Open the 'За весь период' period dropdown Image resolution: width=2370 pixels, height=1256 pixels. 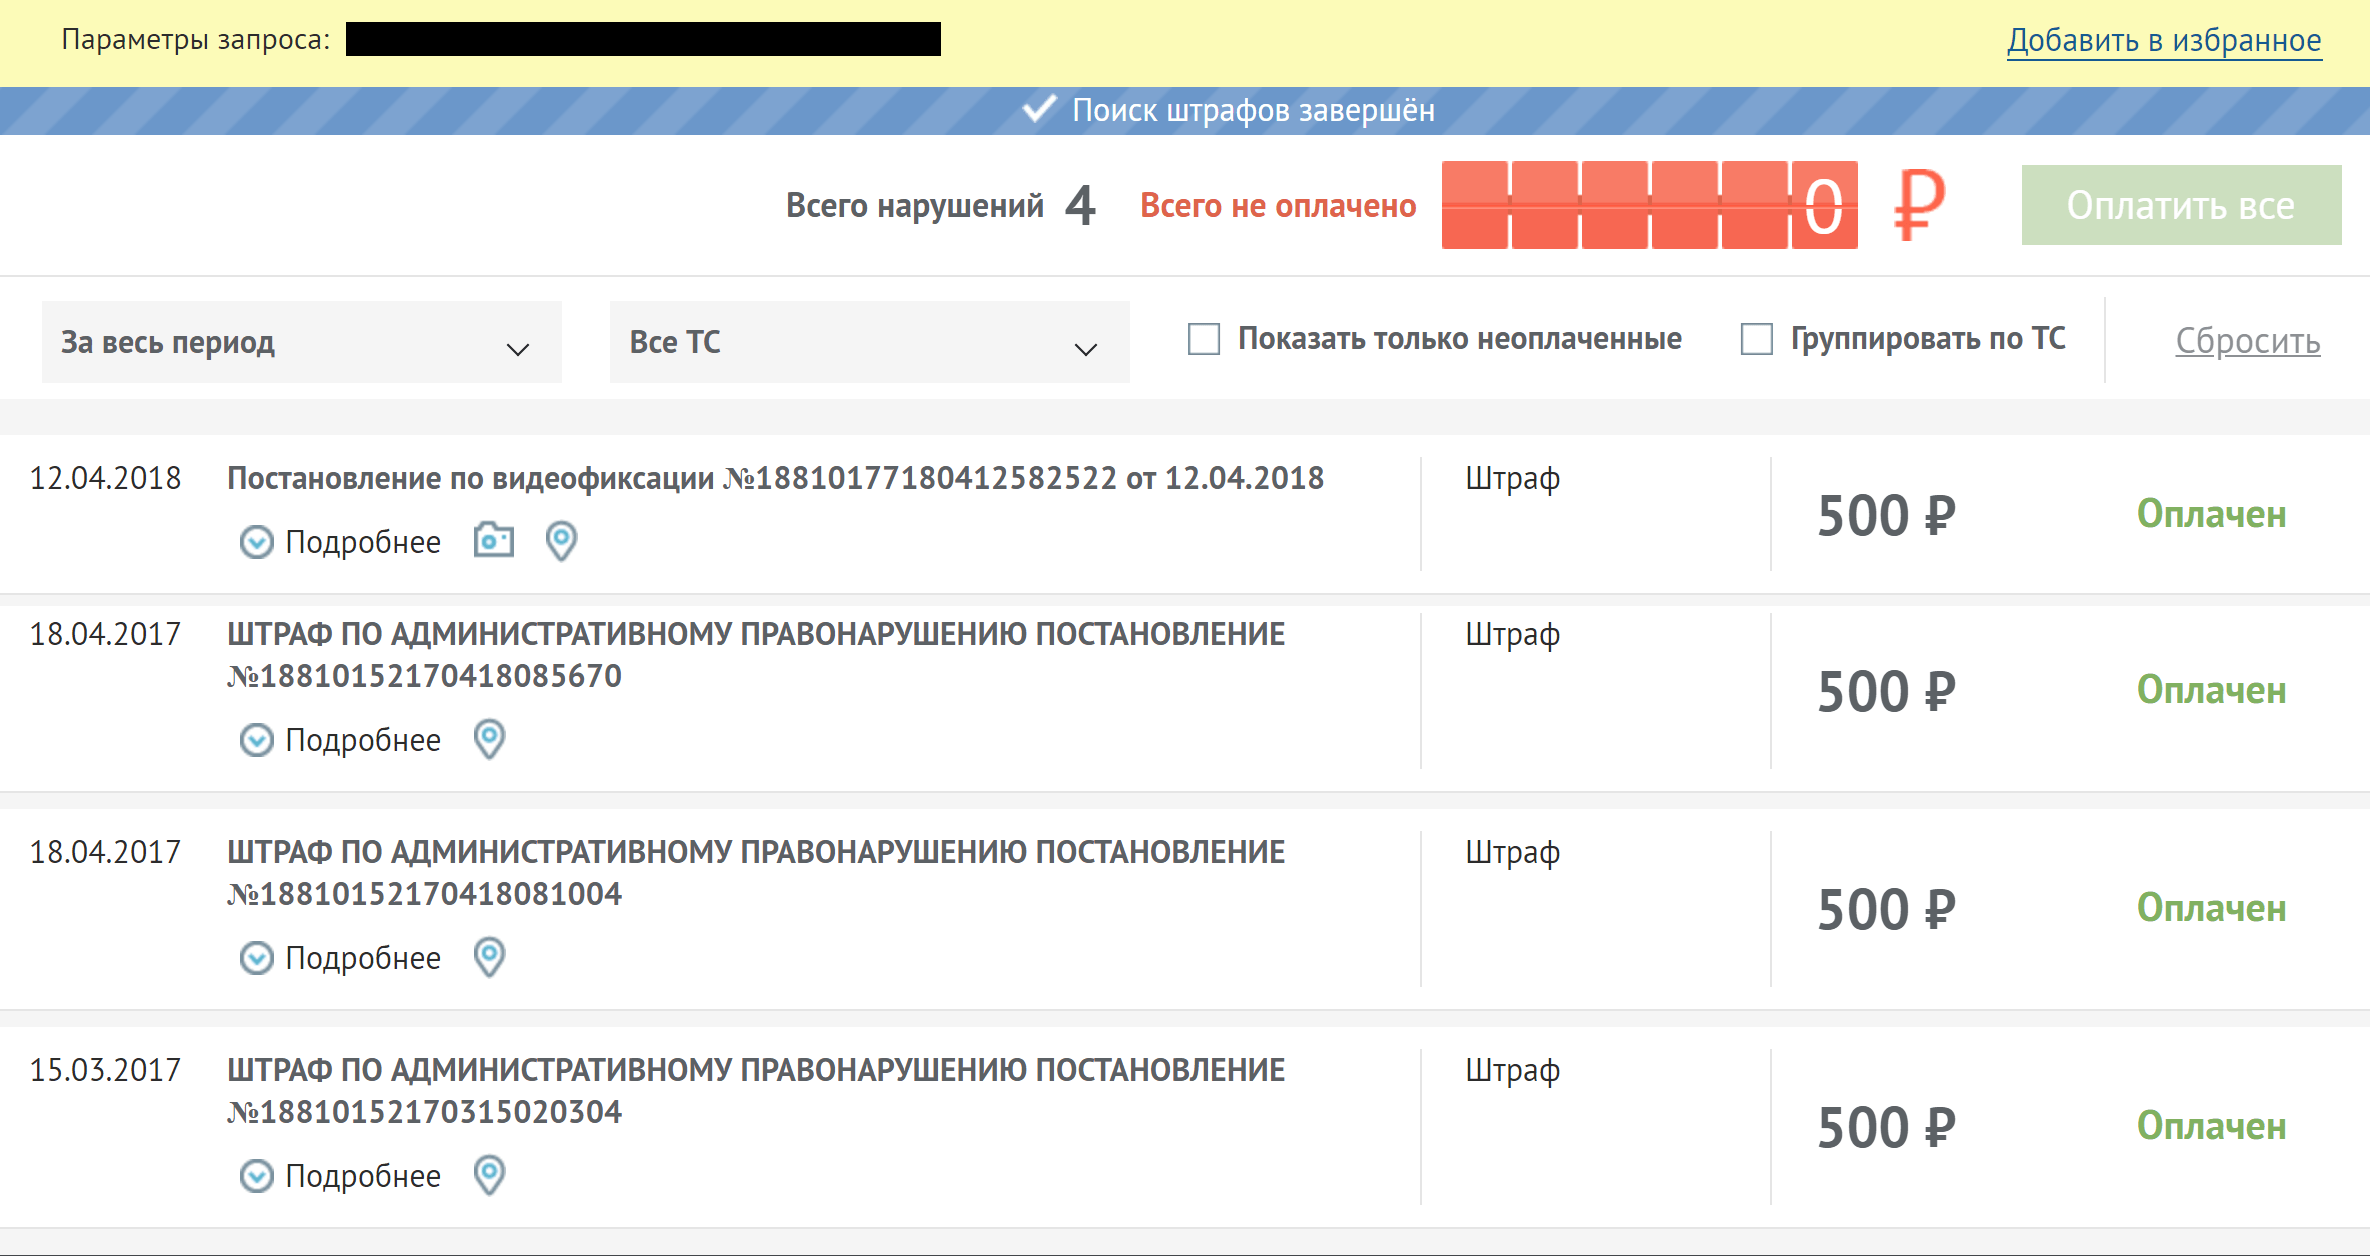tap(301, 342)
